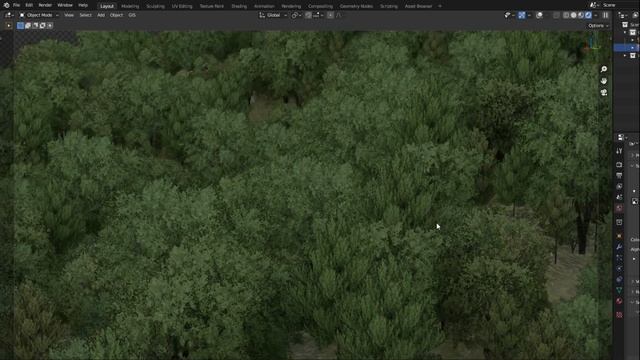Select the Set new selection mode icon
Screen dimensions: 640x360
[x=20, y=25]
